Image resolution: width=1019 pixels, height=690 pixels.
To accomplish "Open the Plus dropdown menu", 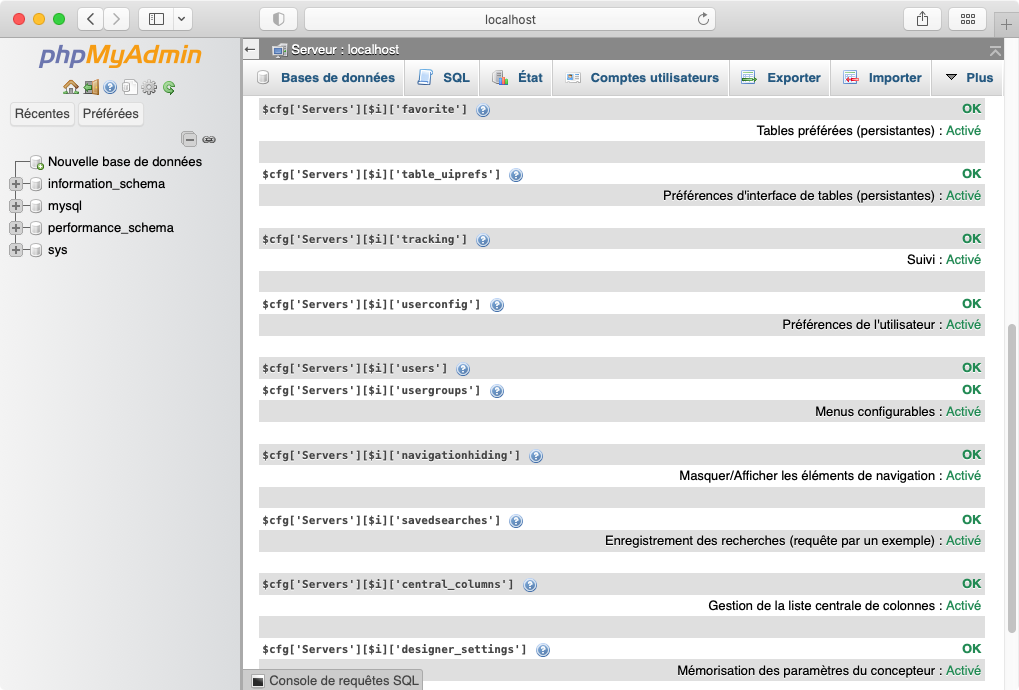I will point(969,78).
